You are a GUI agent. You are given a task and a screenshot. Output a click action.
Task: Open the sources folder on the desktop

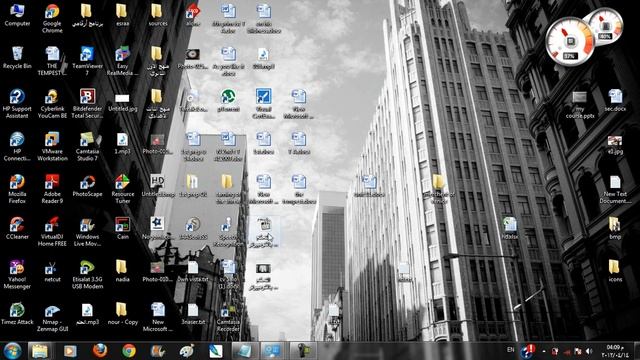(x=158, y=15)
